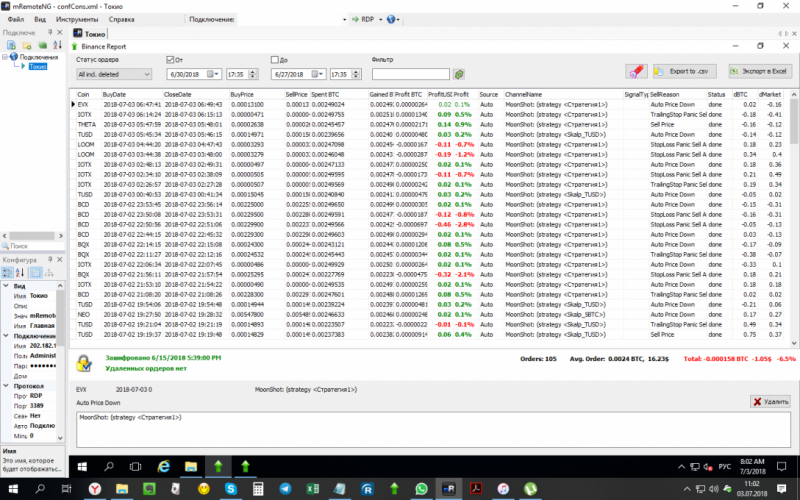Viewport: 800px width, 500px height.
Task: Open the Yandex browser from taskbar
Action: pyautogui.click(x=95, y=490)
